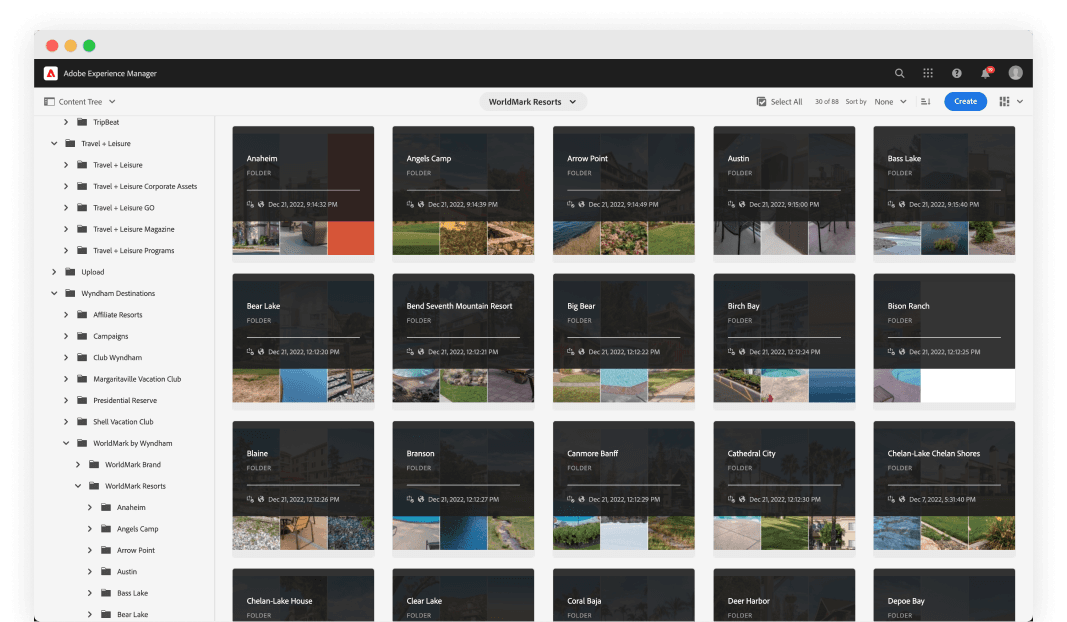Screen dimensions: 1067x622
Task: Click the Chelan-Lake House folder card
Action: tap(303, 595)
